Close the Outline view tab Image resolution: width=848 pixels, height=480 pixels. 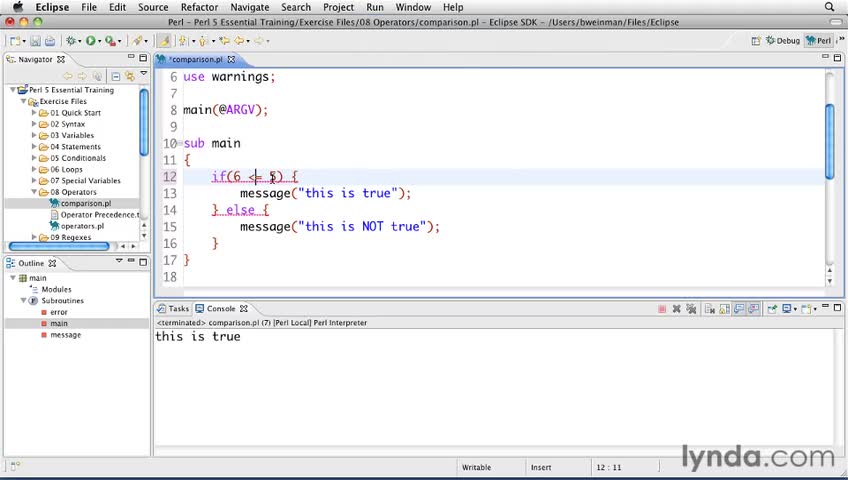point(52,263)
